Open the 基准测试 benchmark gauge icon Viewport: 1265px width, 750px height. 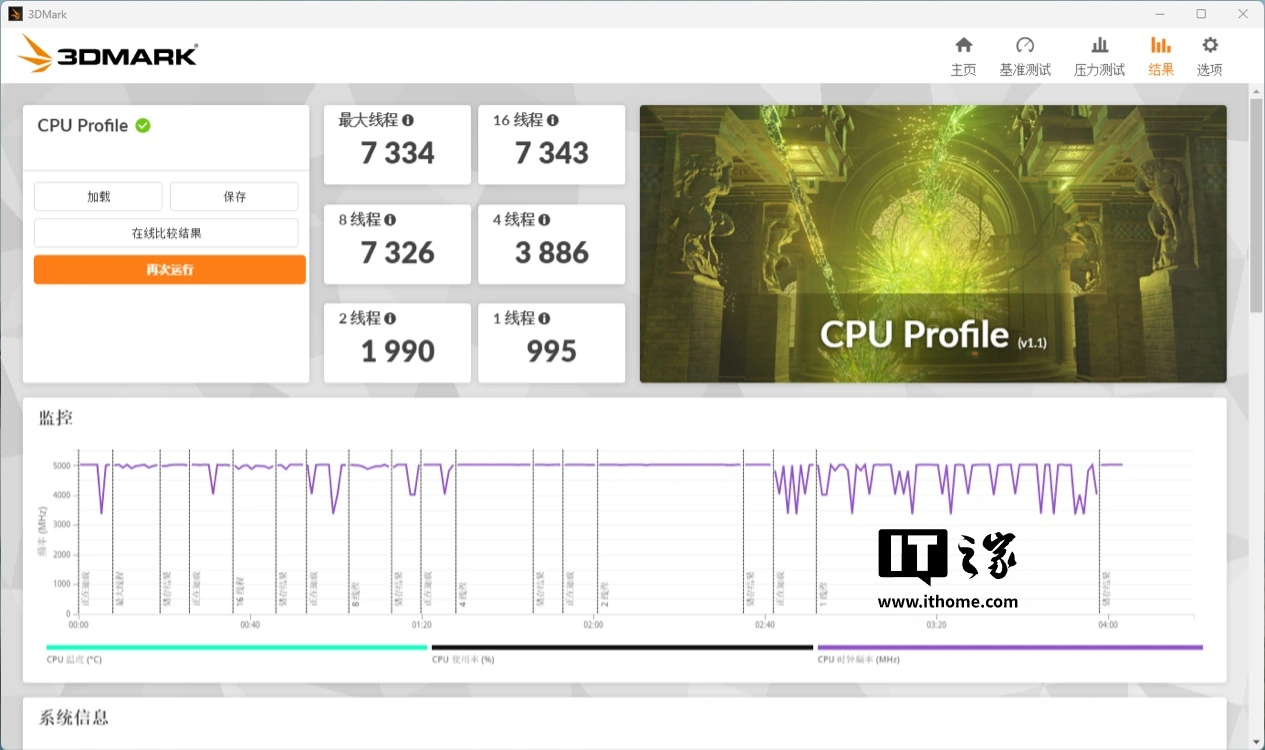(x=1025, y=45)
